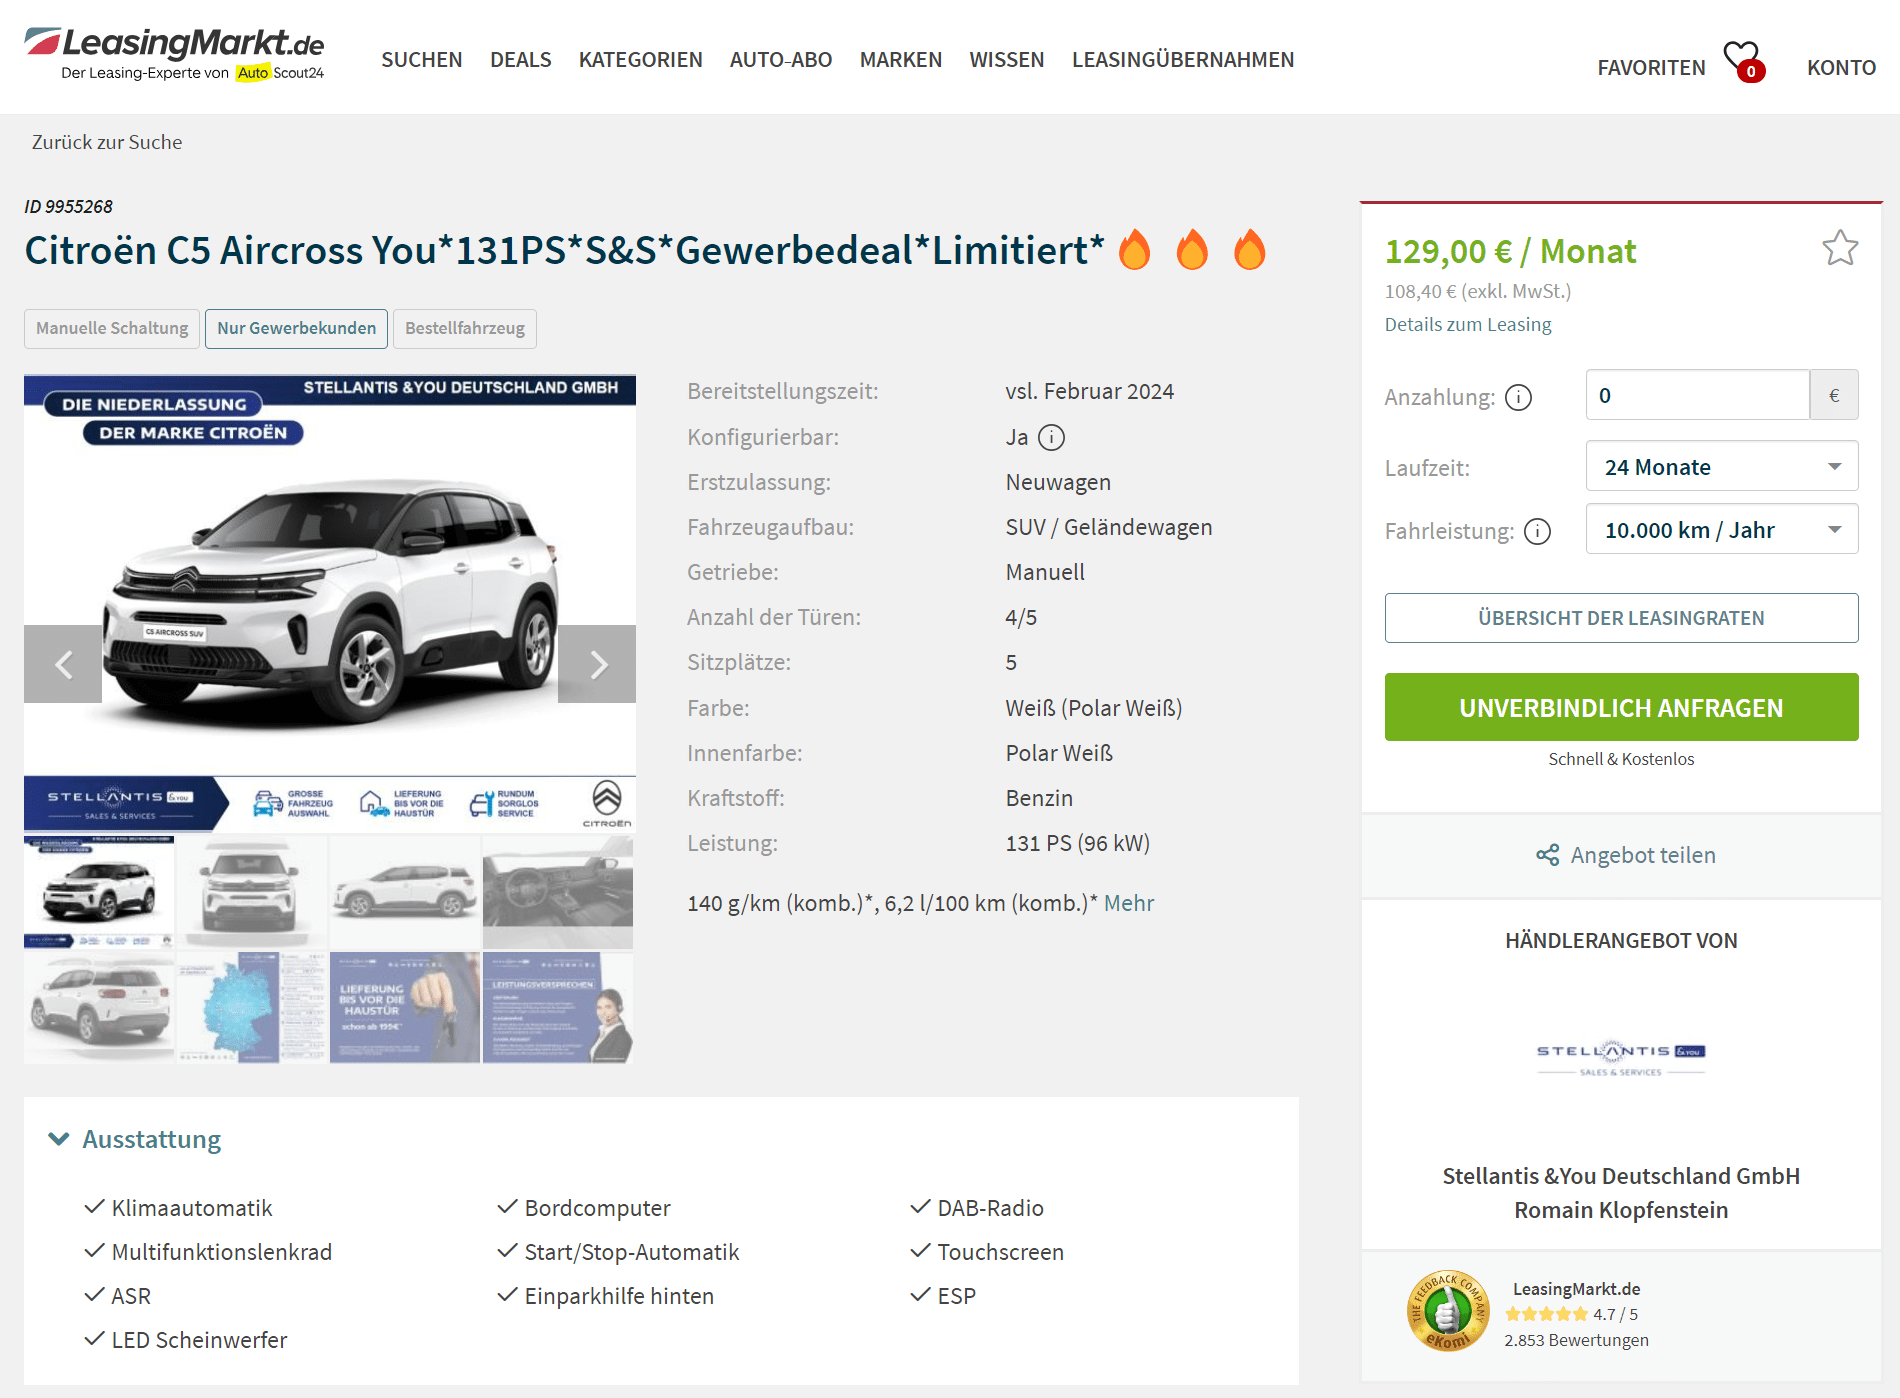This screenshot has width=1900, height=1398.
Task: Collapse the Ausstattung section
Action: [135, 1139]
